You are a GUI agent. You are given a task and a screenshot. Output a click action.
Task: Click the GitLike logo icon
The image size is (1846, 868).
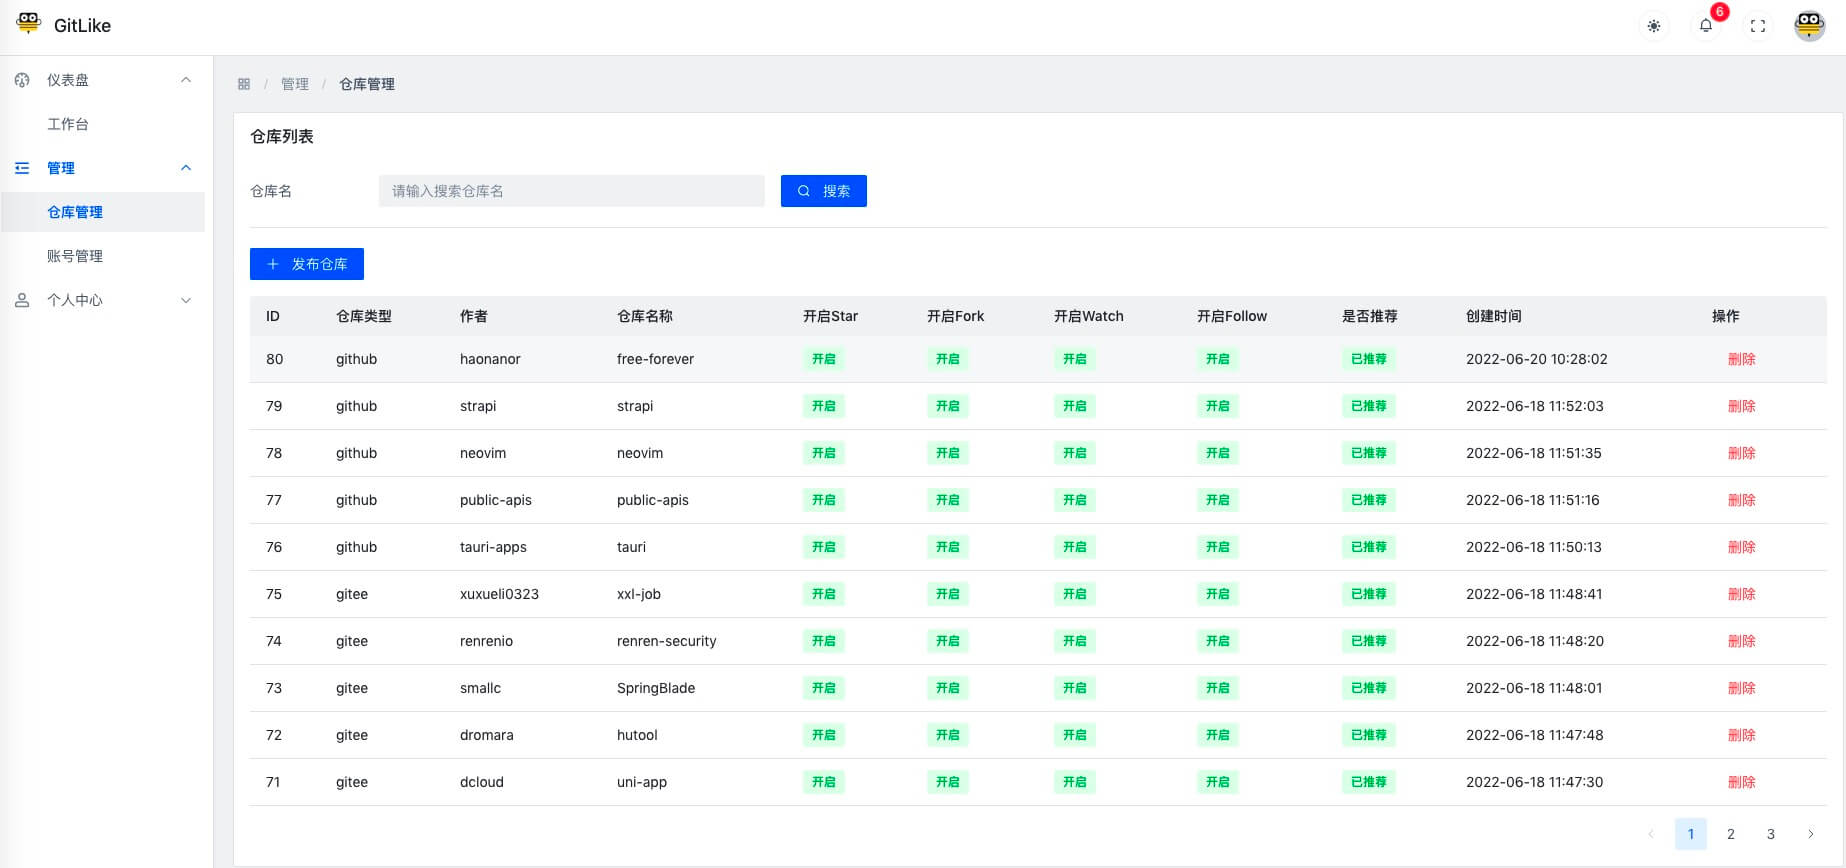click(28, 23)
